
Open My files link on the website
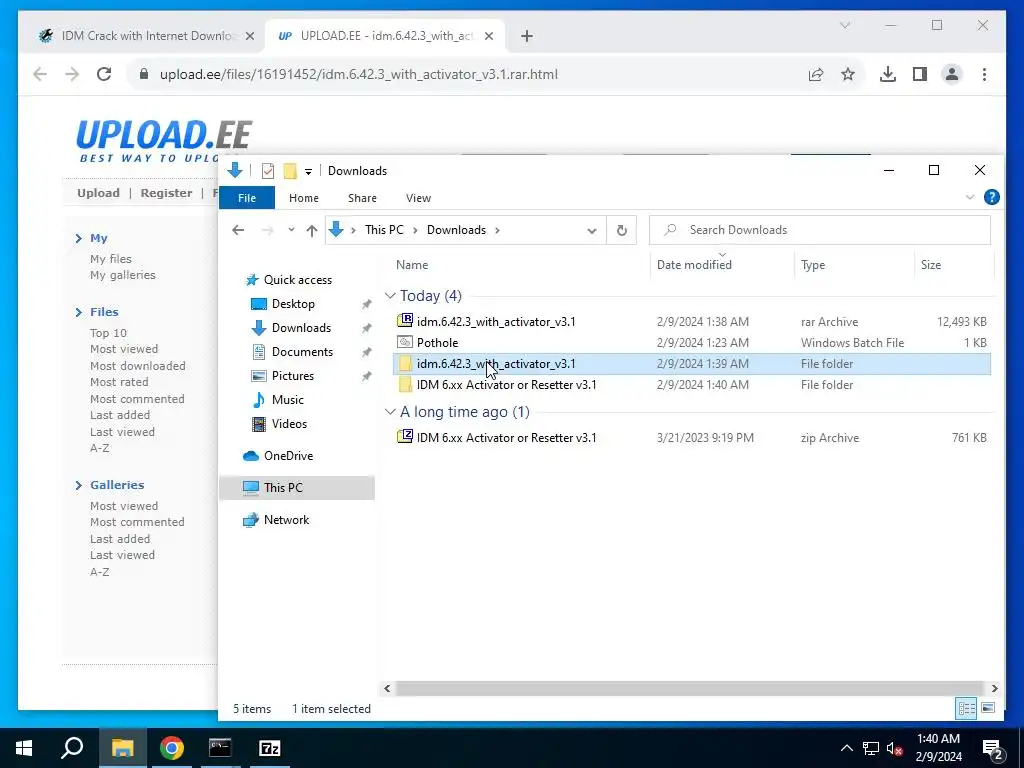pyautogui.click(x=110, y=259)
